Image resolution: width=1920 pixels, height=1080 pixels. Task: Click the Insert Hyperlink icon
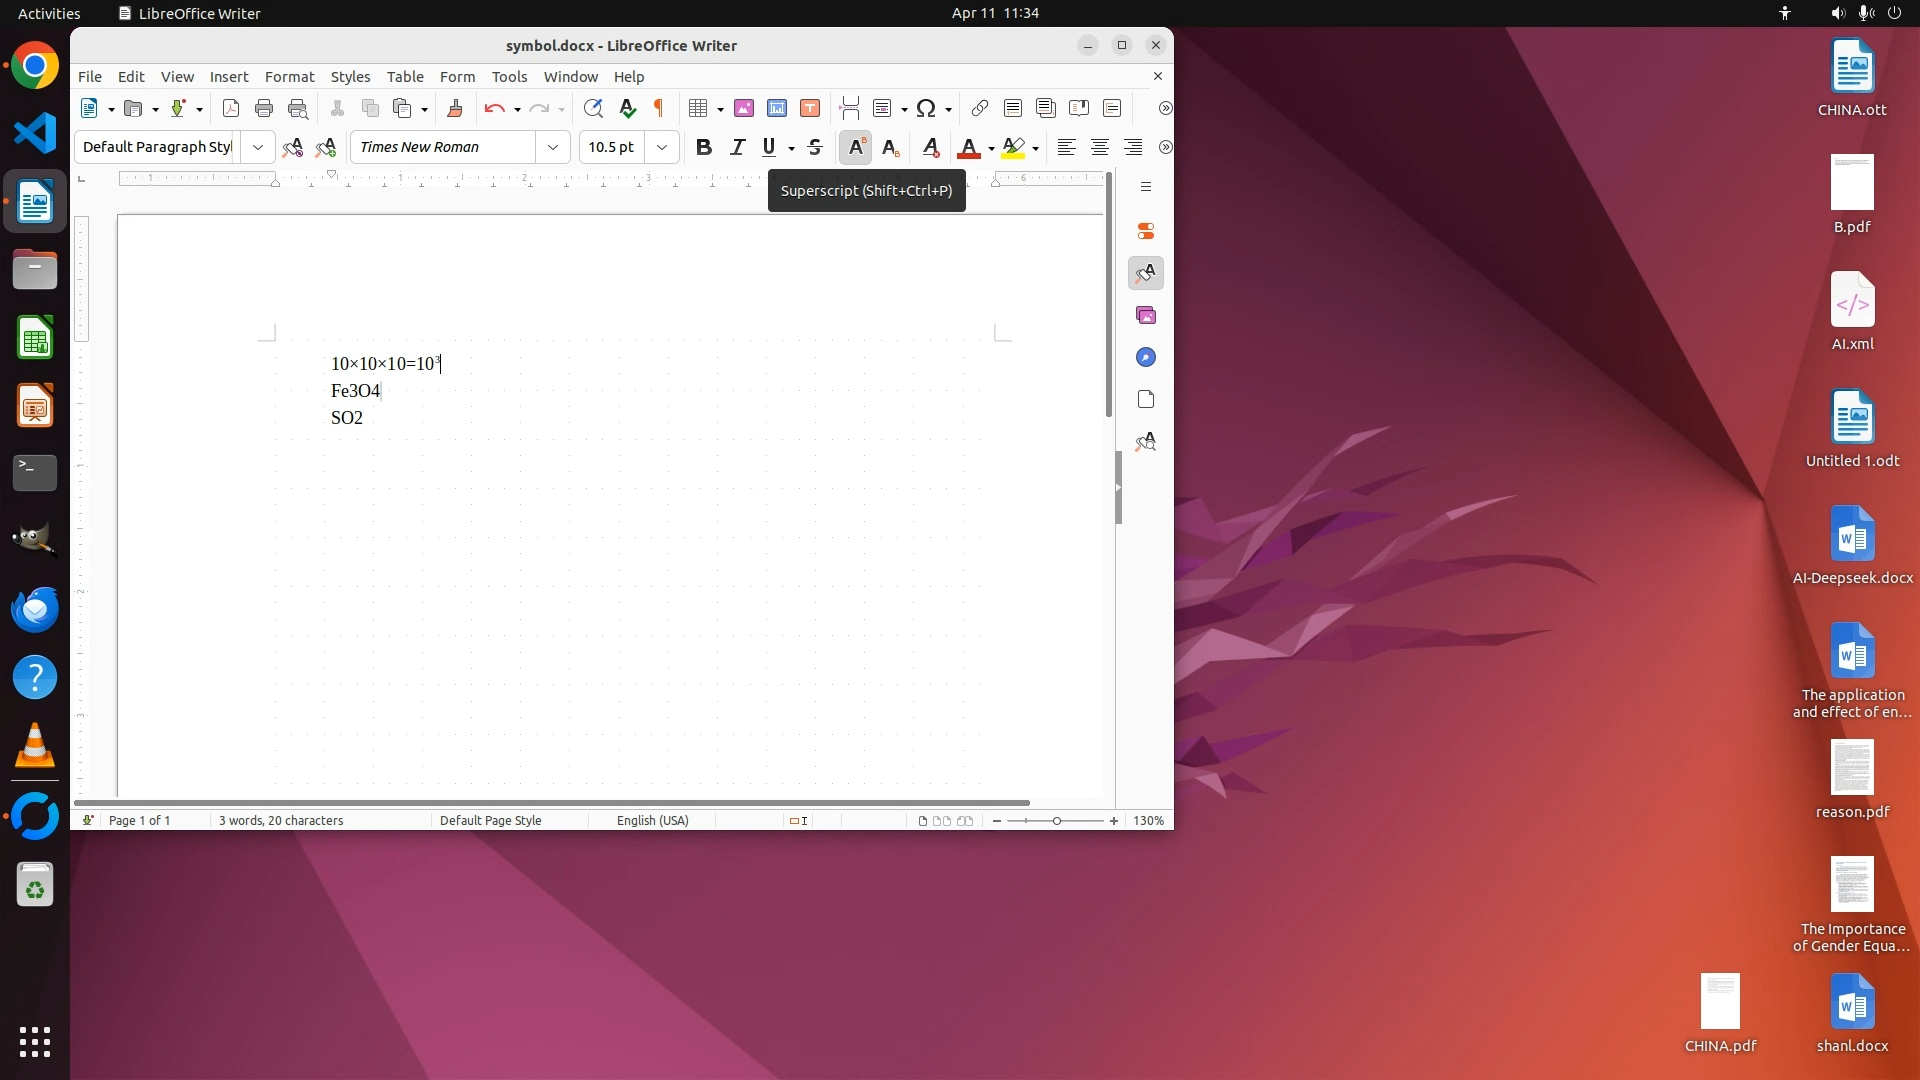coord(980,108)
